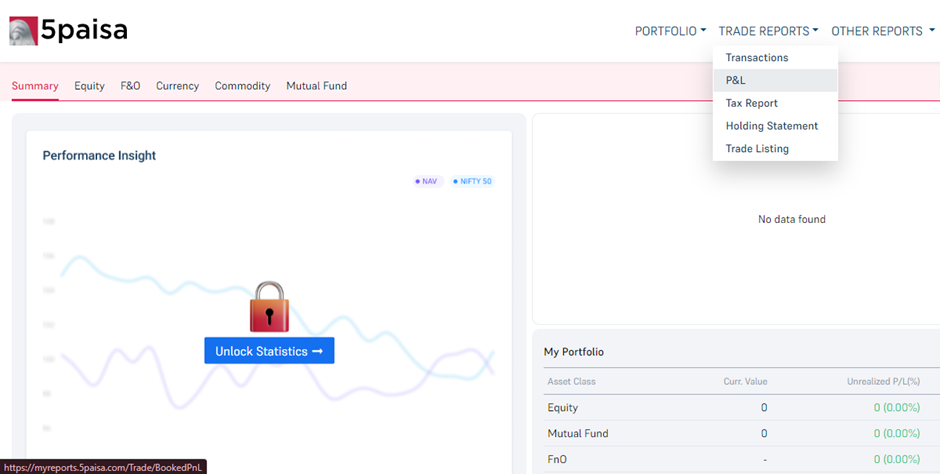Screen dimensions: 940x474
Task: Open the Mutual Fund tab
Action: pyautogui.click(x=316, y=86)
